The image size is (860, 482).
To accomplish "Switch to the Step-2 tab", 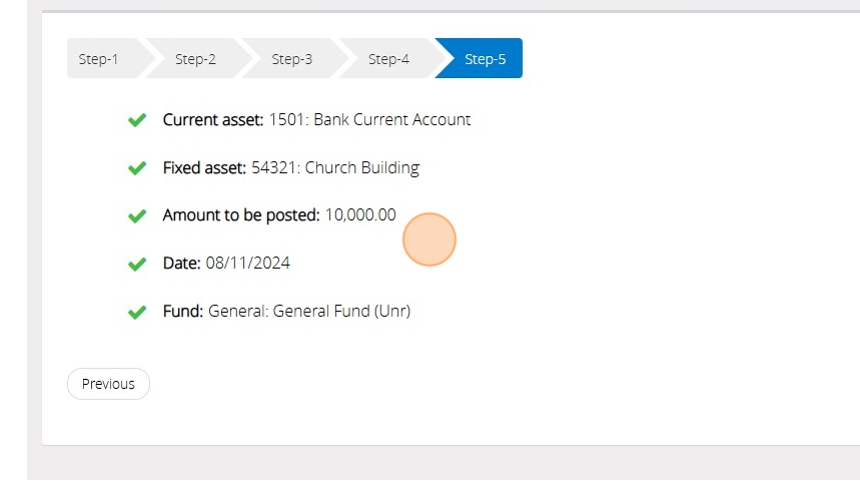I will point(195,59).
